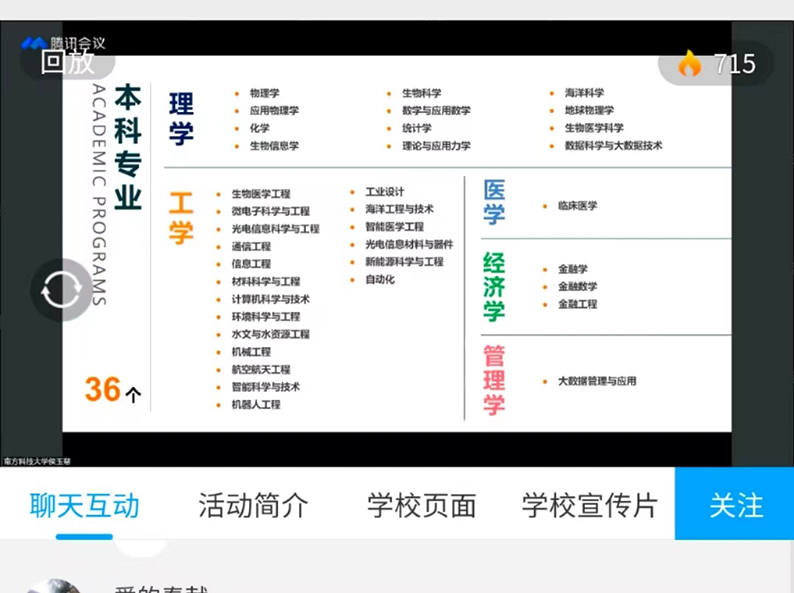
Task: Tap the rotate screen icon
Action: (61, 290)
